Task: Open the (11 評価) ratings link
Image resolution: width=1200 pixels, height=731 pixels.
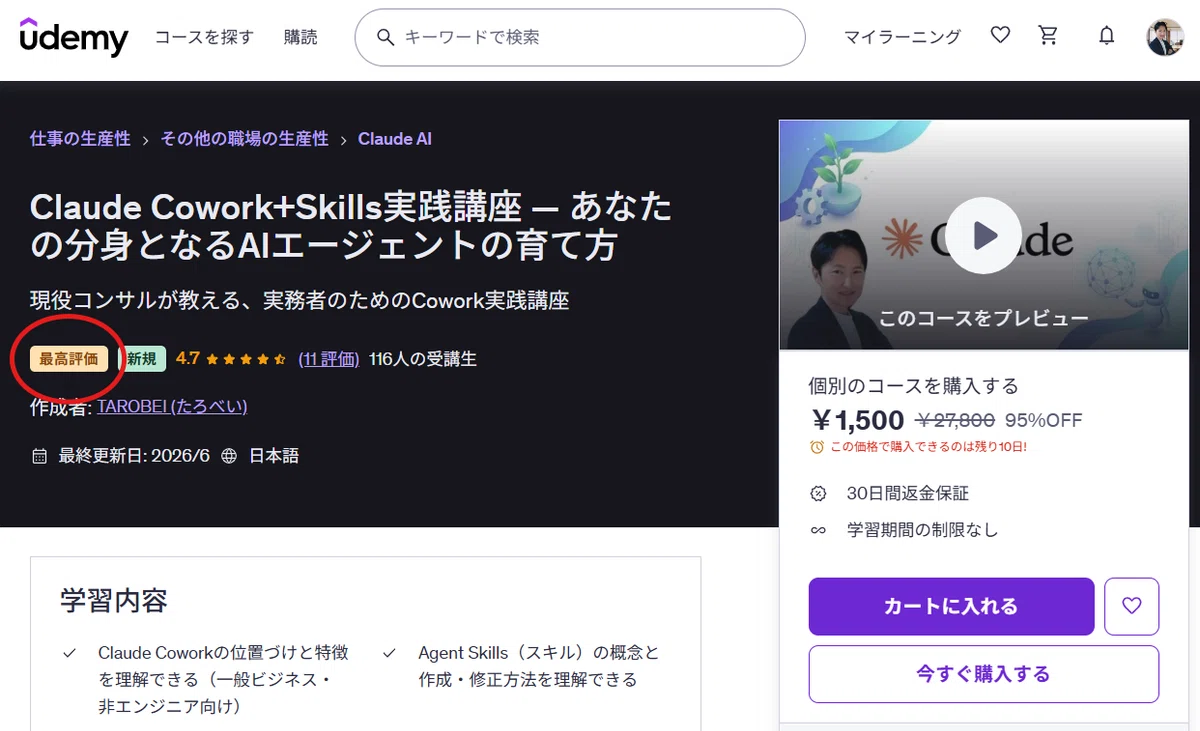Action: coord(328,358)
